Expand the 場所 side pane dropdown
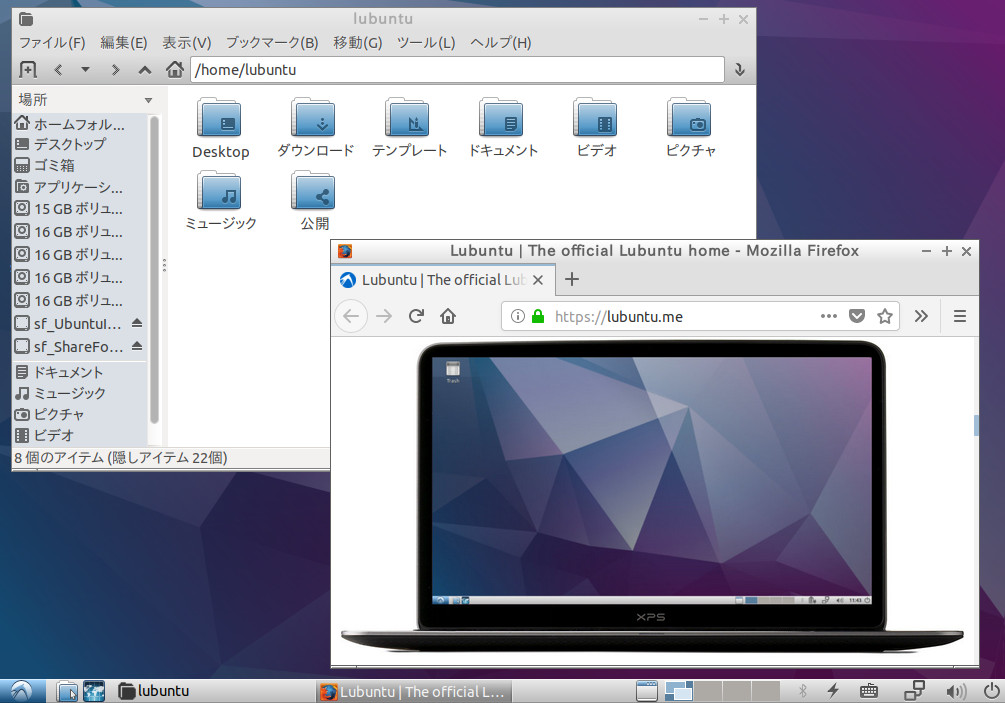Viewport: 1005px width, 703px height. pyautogui.click(x=148, y=100)
